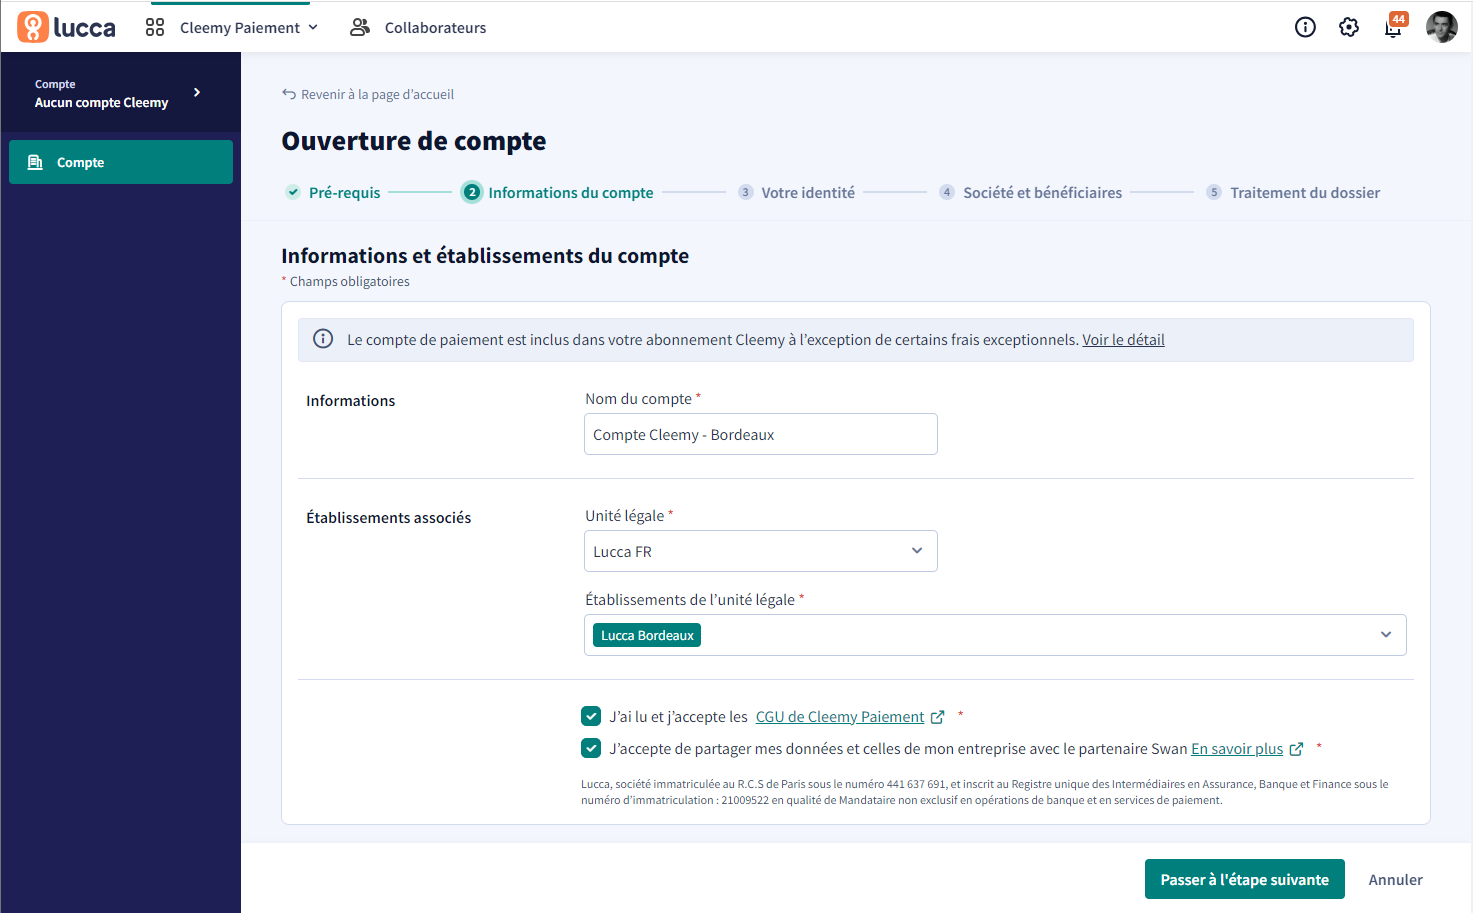This screenshot has width=1473, height=913.
Task: Select the Votre identité step
Action: tap(808, 193)
